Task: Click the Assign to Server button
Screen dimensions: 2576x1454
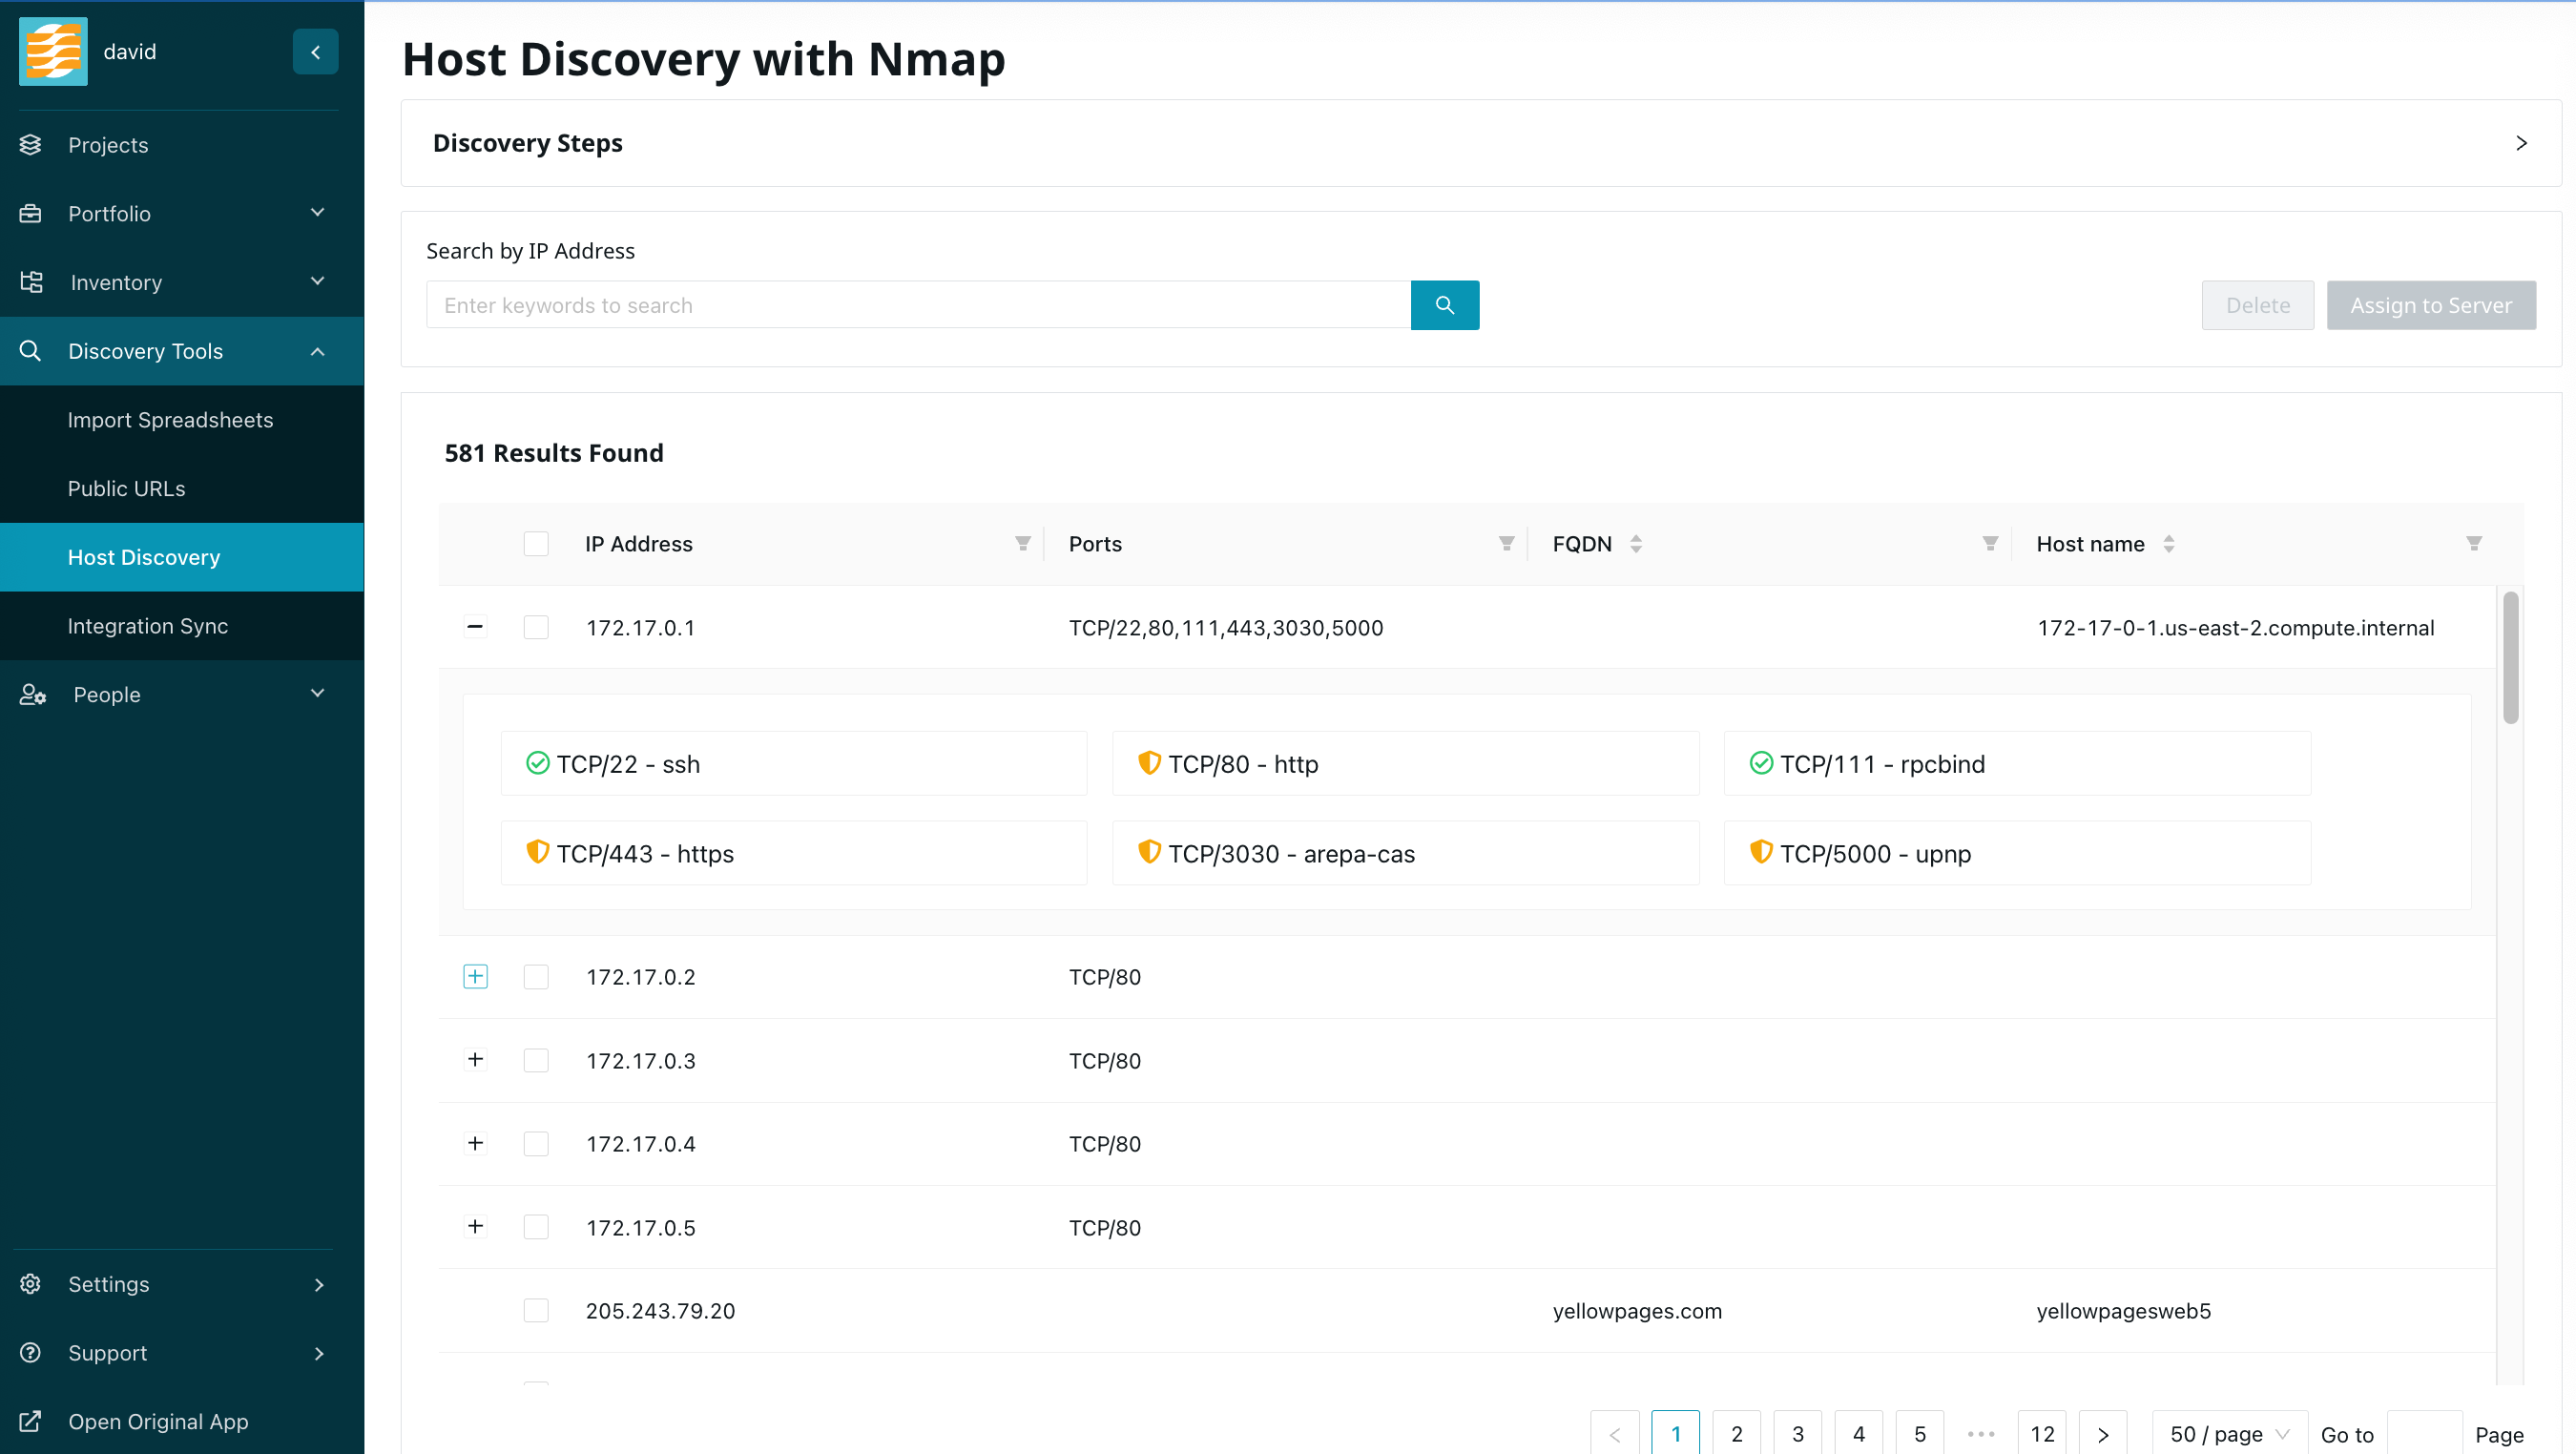Action: (2431, 306)
